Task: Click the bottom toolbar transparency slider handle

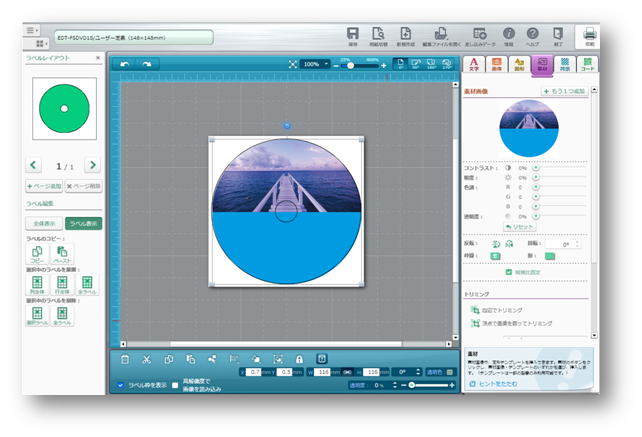Action: (411, 385)
